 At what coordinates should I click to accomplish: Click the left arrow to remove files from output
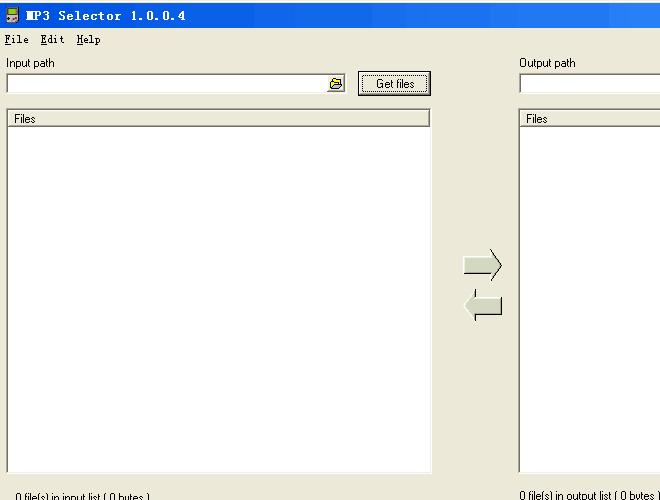tap(484, 306)
